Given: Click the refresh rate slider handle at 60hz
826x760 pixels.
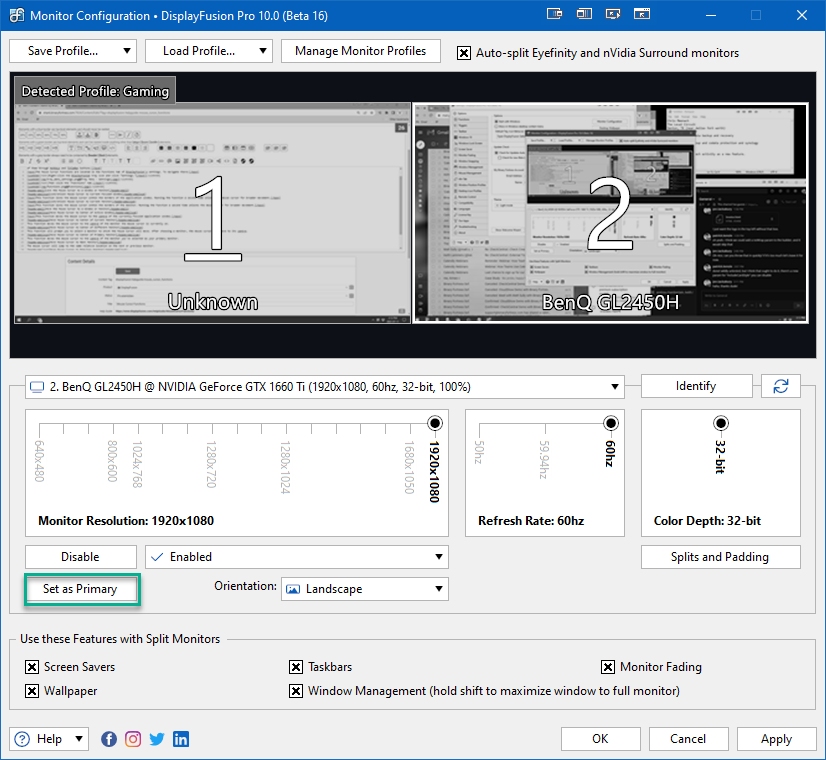Looking at the screenshot, I should click(611, 423).
